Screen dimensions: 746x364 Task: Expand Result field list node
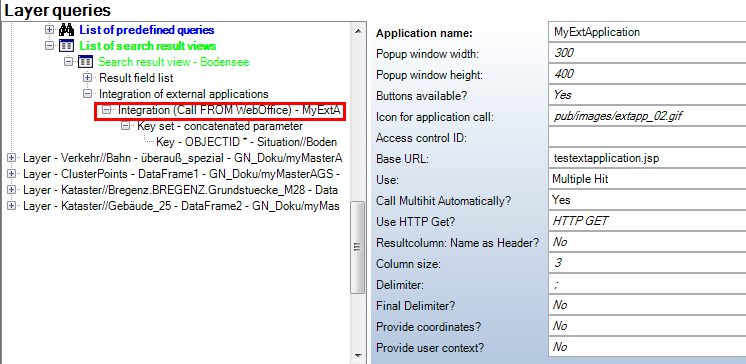click(87, 78)
